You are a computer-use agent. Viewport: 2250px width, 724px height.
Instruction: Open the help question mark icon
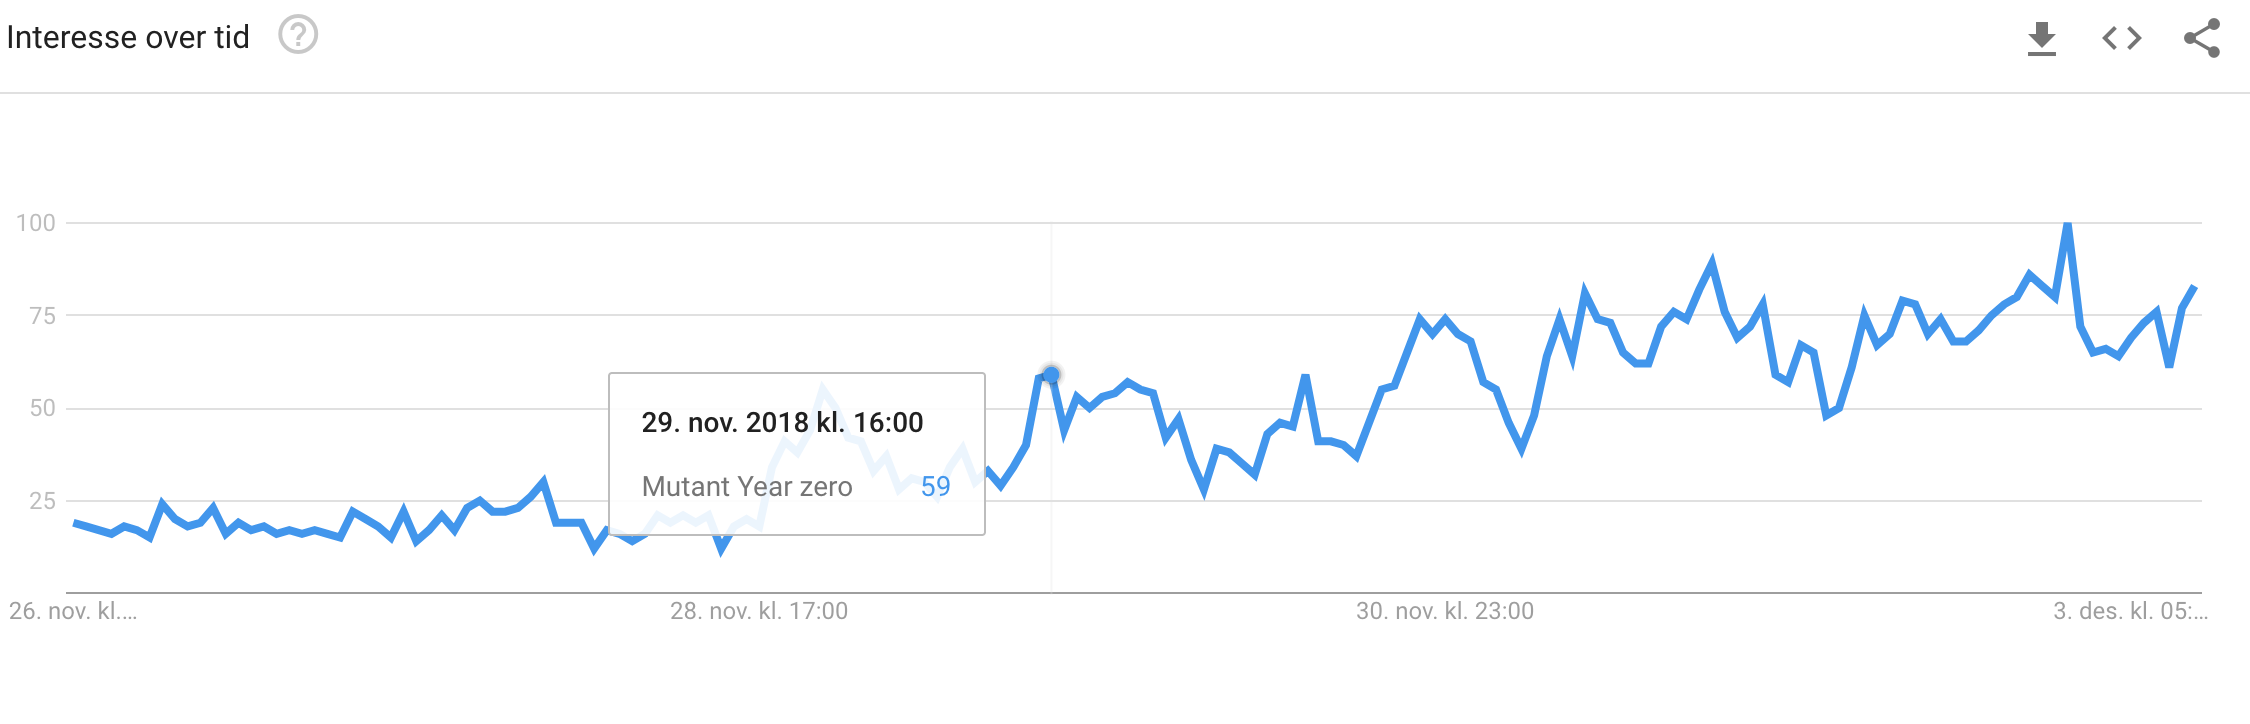click(298, 35)
